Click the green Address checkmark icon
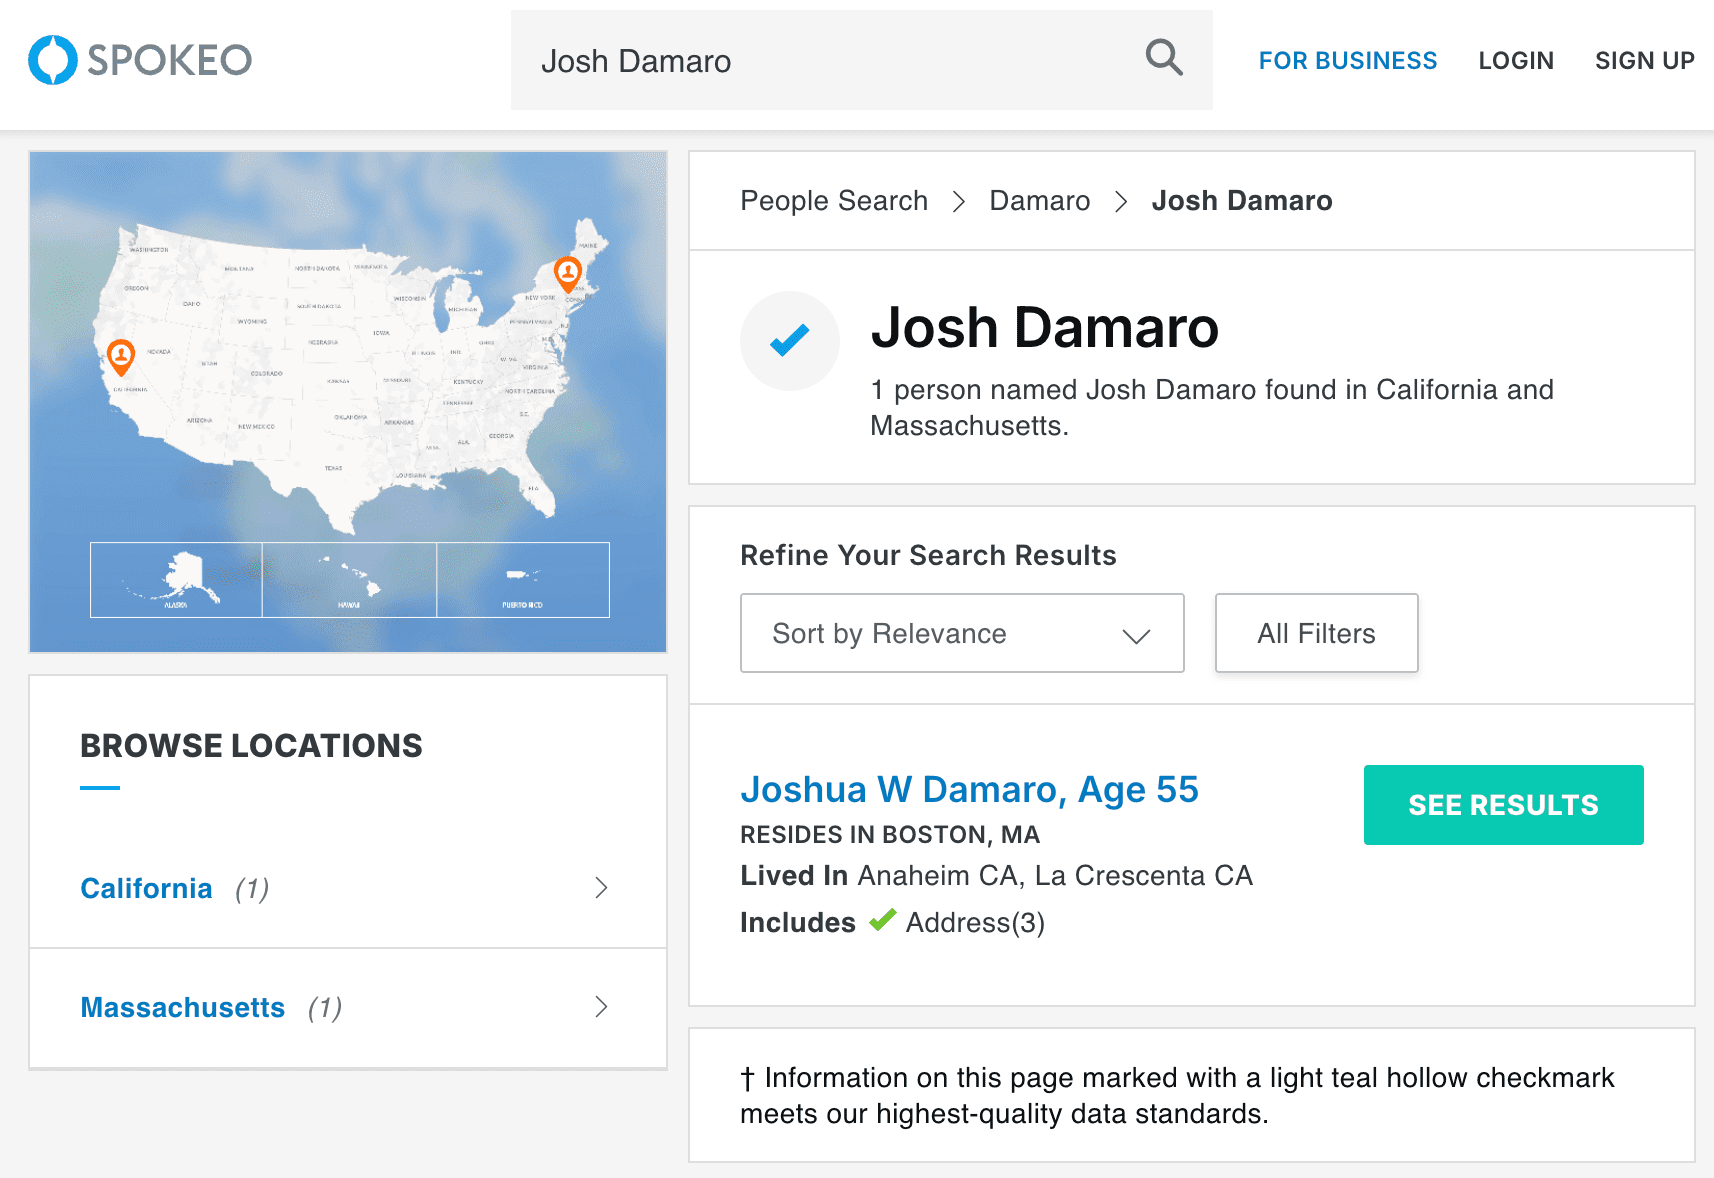This screenshot has height=1178, width=1714. click(x=883, y=920)
